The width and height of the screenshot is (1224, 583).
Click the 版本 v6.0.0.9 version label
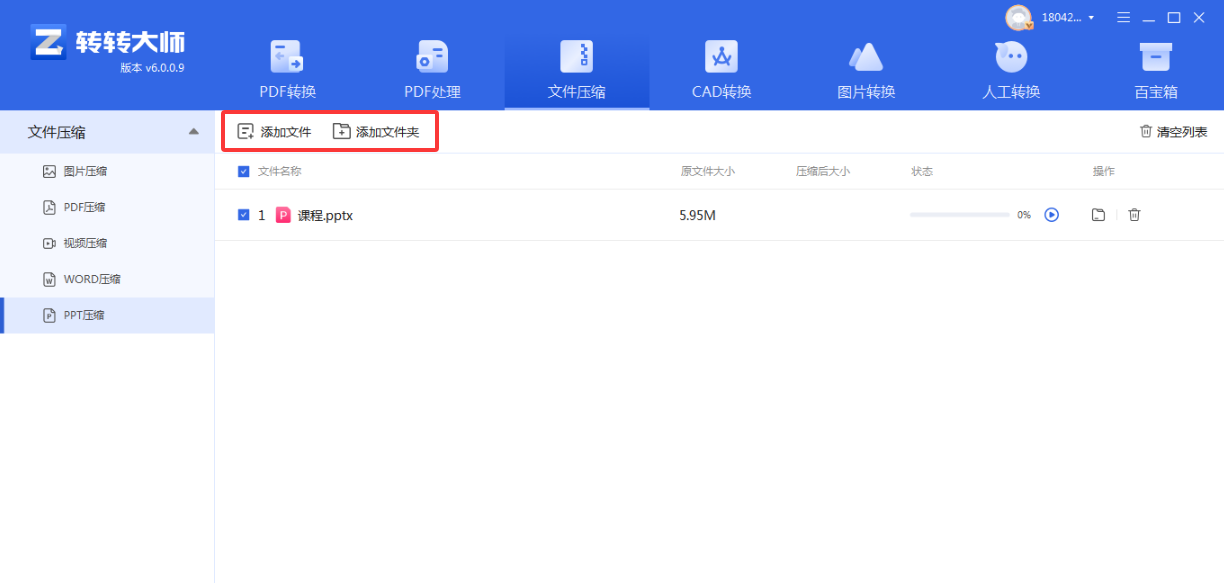pyautogui.click(x=152, y=68)
